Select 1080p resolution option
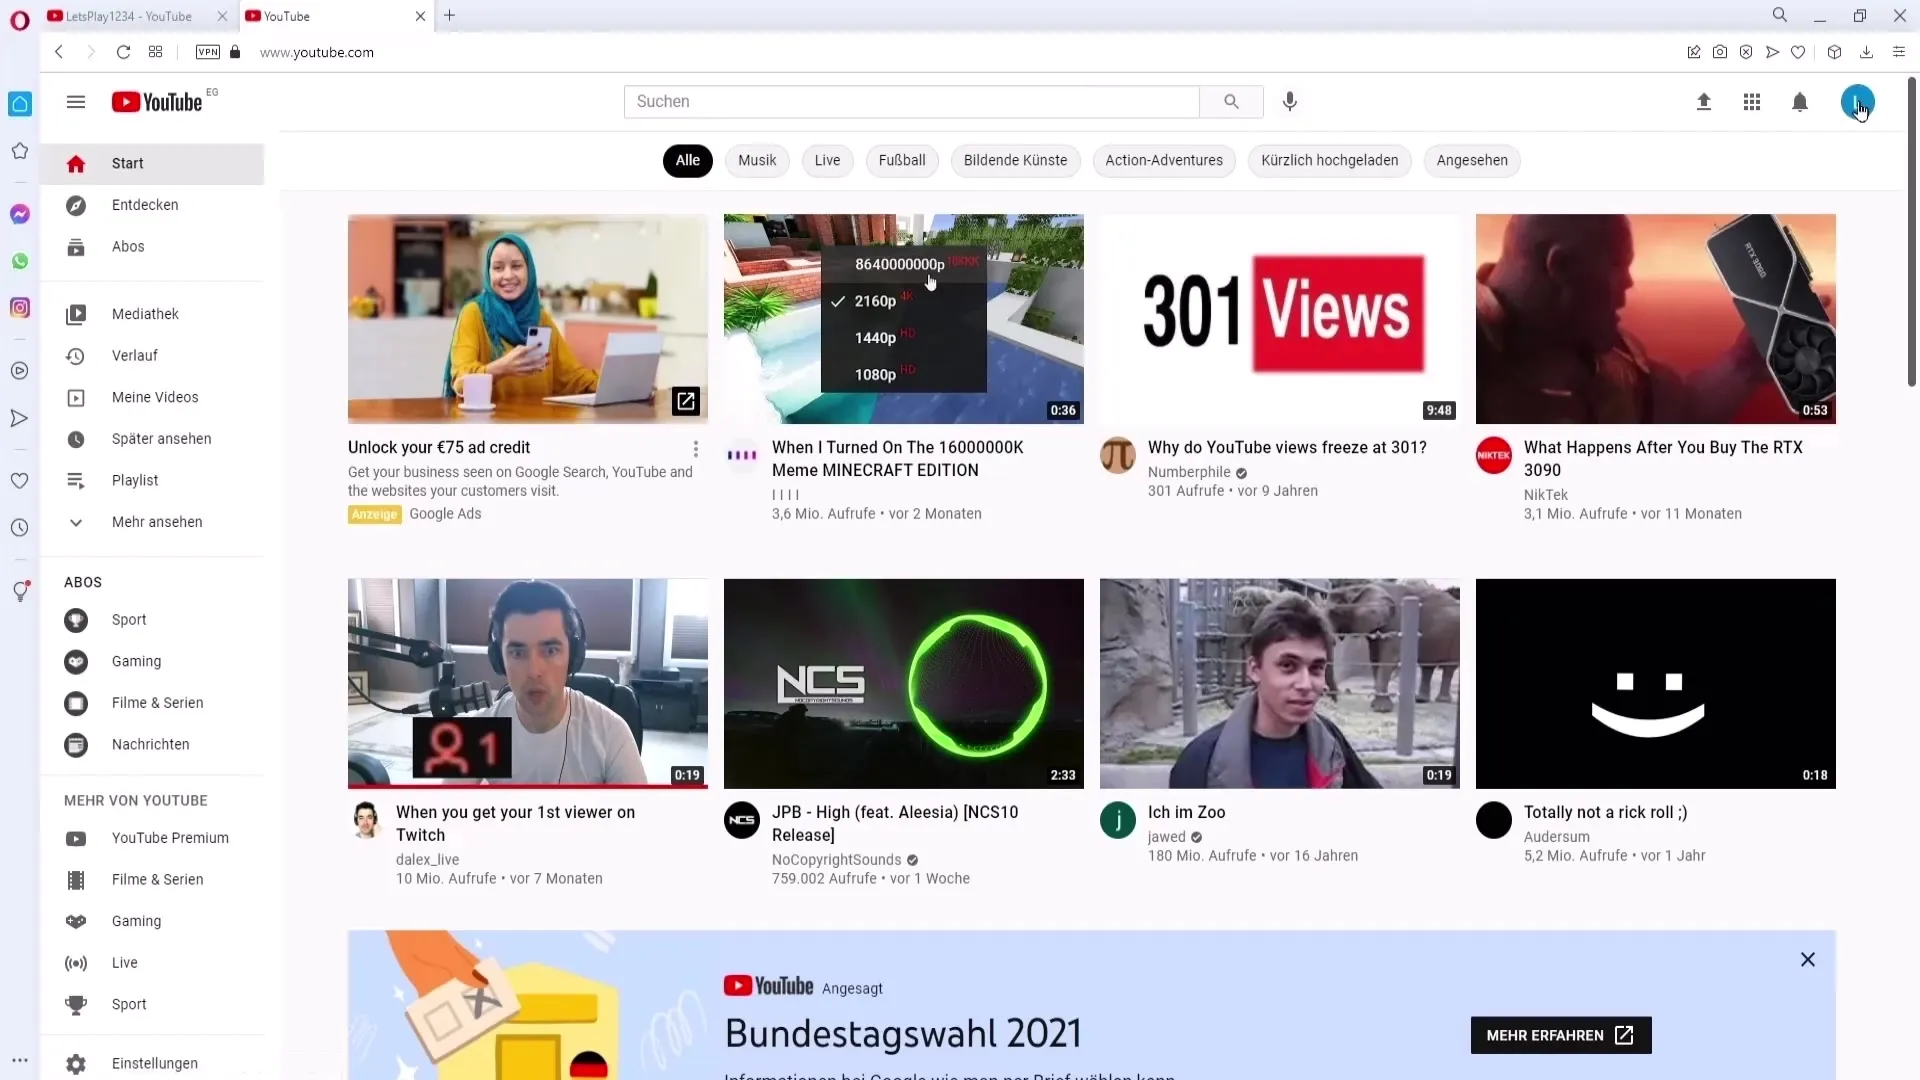Screen dimensions: 1920x1080 point(874,373)
